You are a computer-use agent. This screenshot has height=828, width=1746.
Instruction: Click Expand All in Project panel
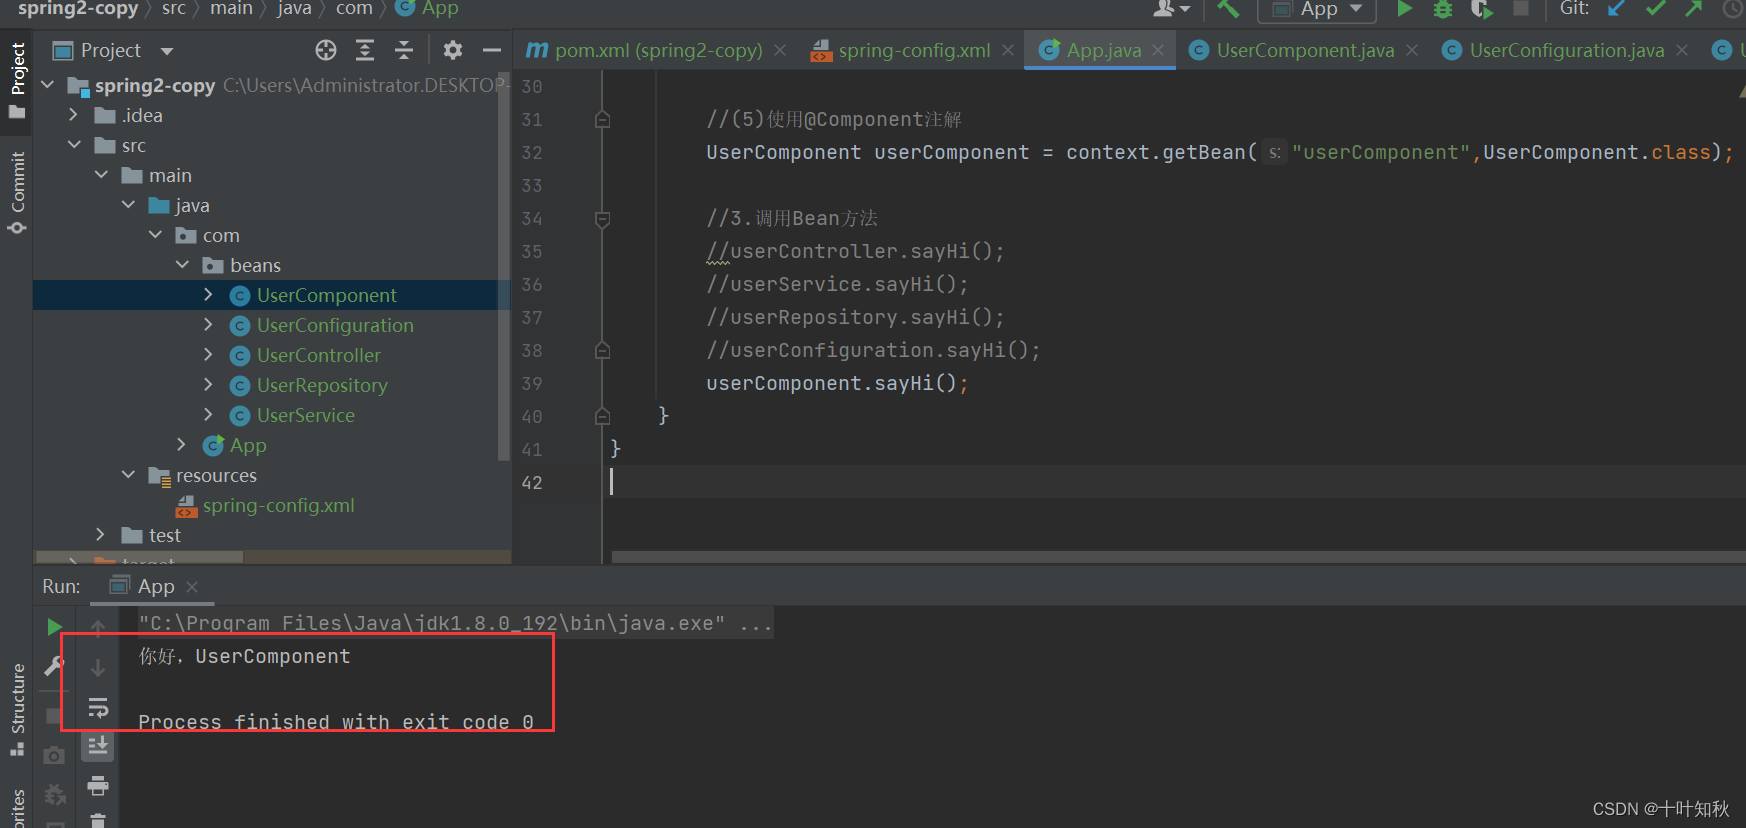365,50
